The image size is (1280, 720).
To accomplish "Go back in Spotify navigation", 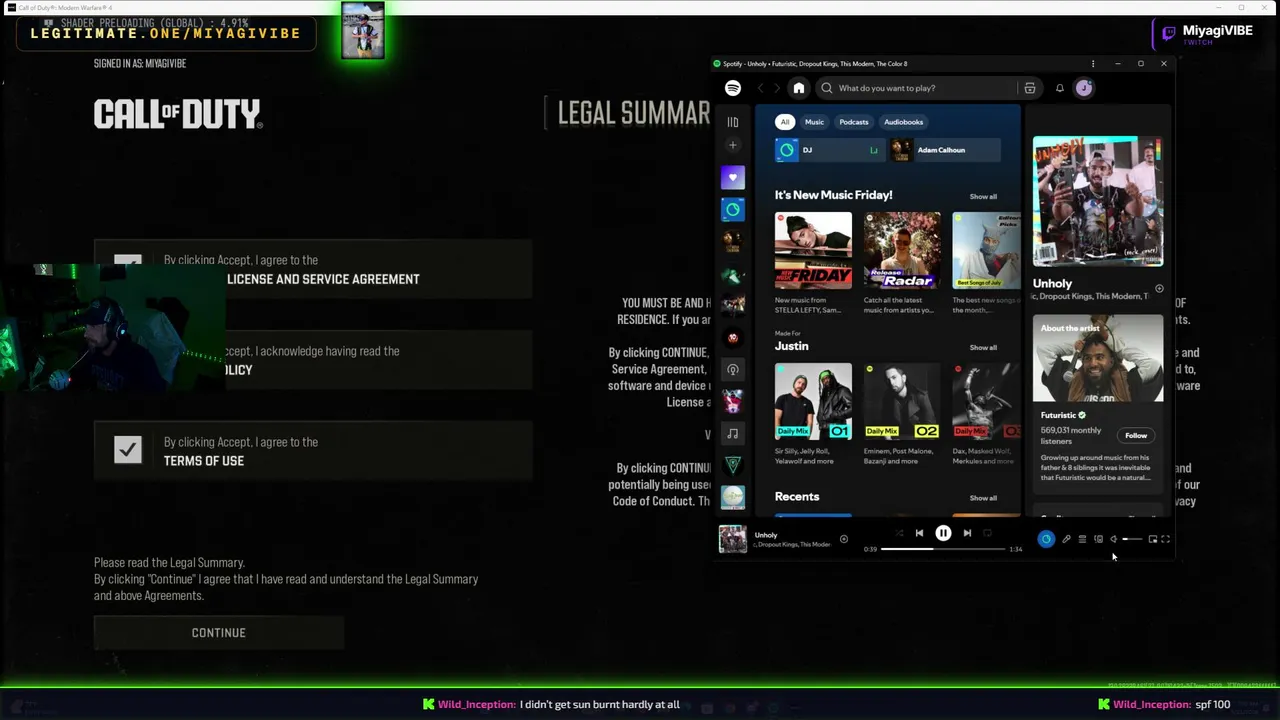I will pyautogui.click(x=760, y=88).
